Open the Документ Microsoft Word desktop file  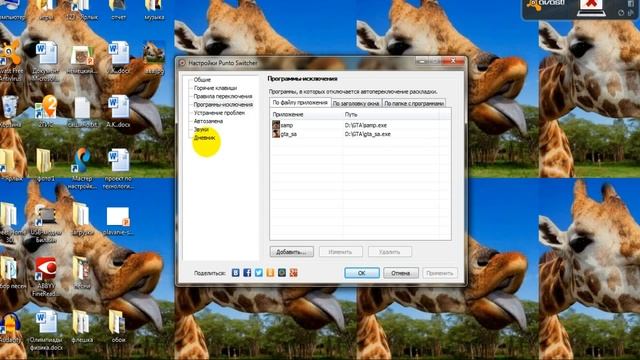(46, 61)
